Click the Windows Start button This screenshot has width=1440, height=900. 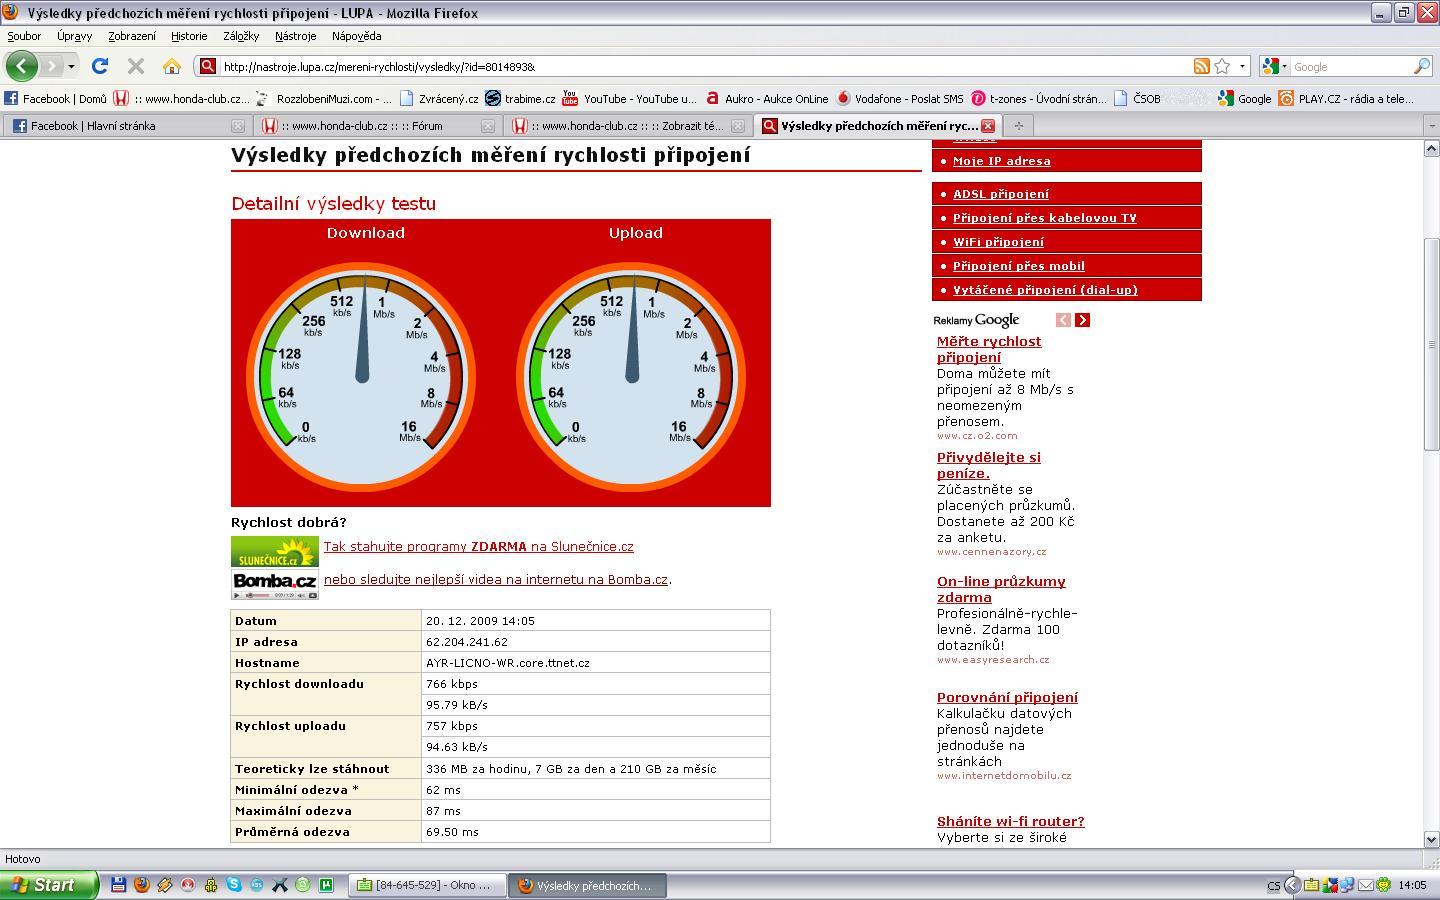point(48,885)
